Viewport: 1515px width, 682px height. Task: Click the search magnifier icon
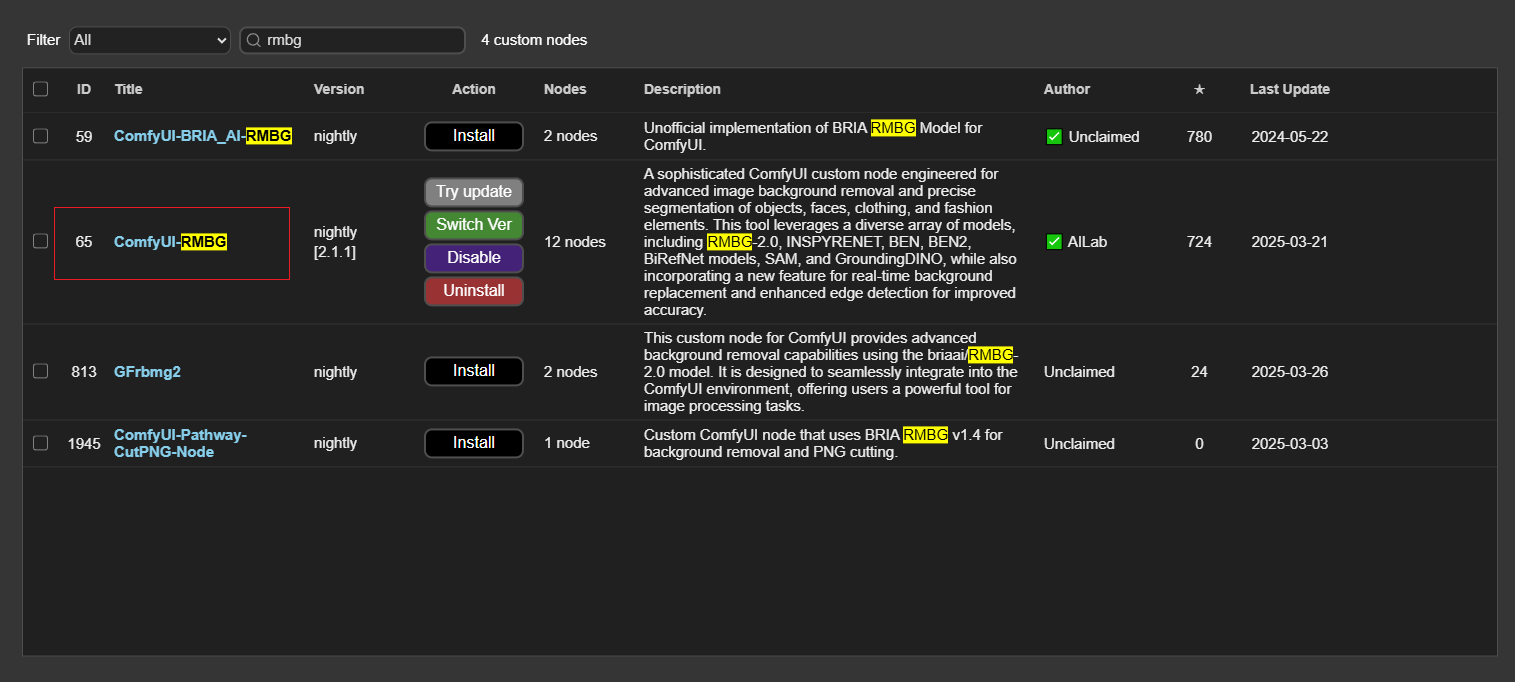point(253,40)
